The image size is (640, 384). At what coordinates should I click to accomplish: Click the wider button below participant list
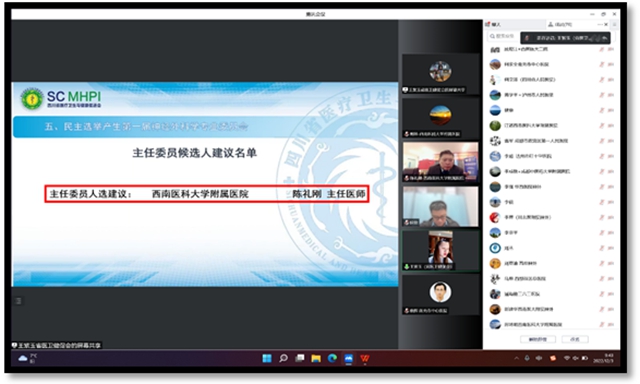point(538,339)
